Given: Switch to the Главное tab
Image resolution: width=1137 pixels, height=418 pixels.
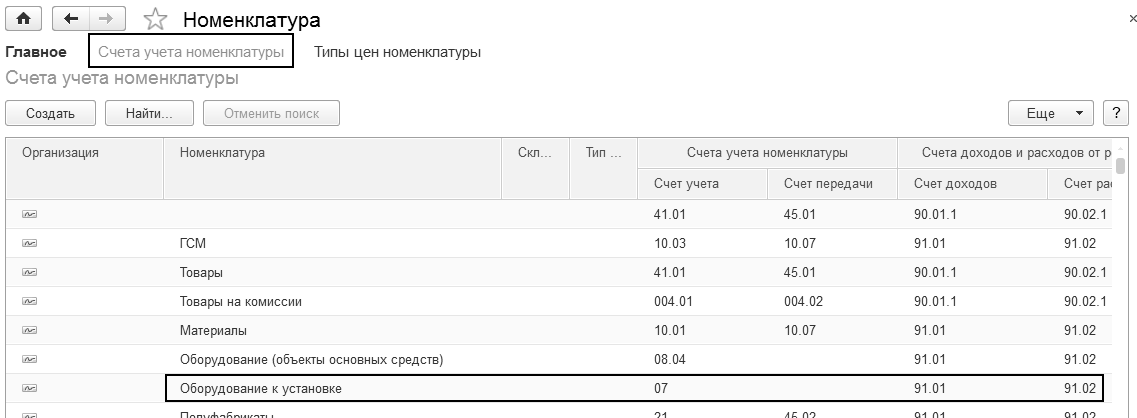Looking at the screenshot, I should pyautogui.click(x=36, y=52).
